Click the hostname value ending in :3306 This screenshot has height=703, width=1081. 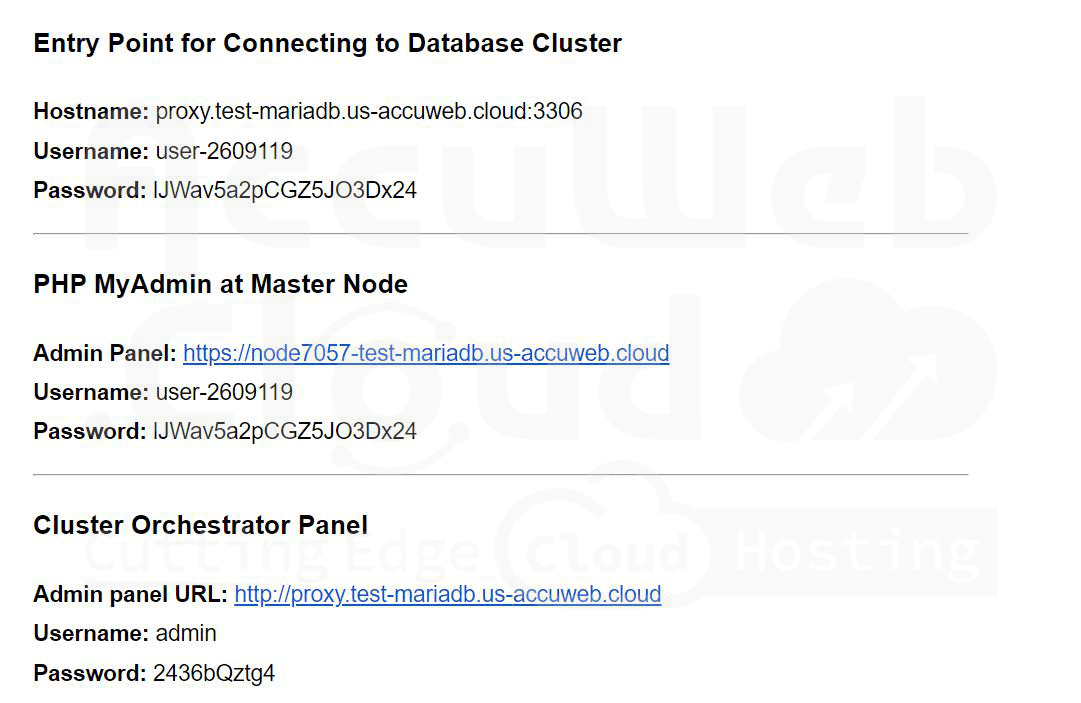click(x=368, y=111)
